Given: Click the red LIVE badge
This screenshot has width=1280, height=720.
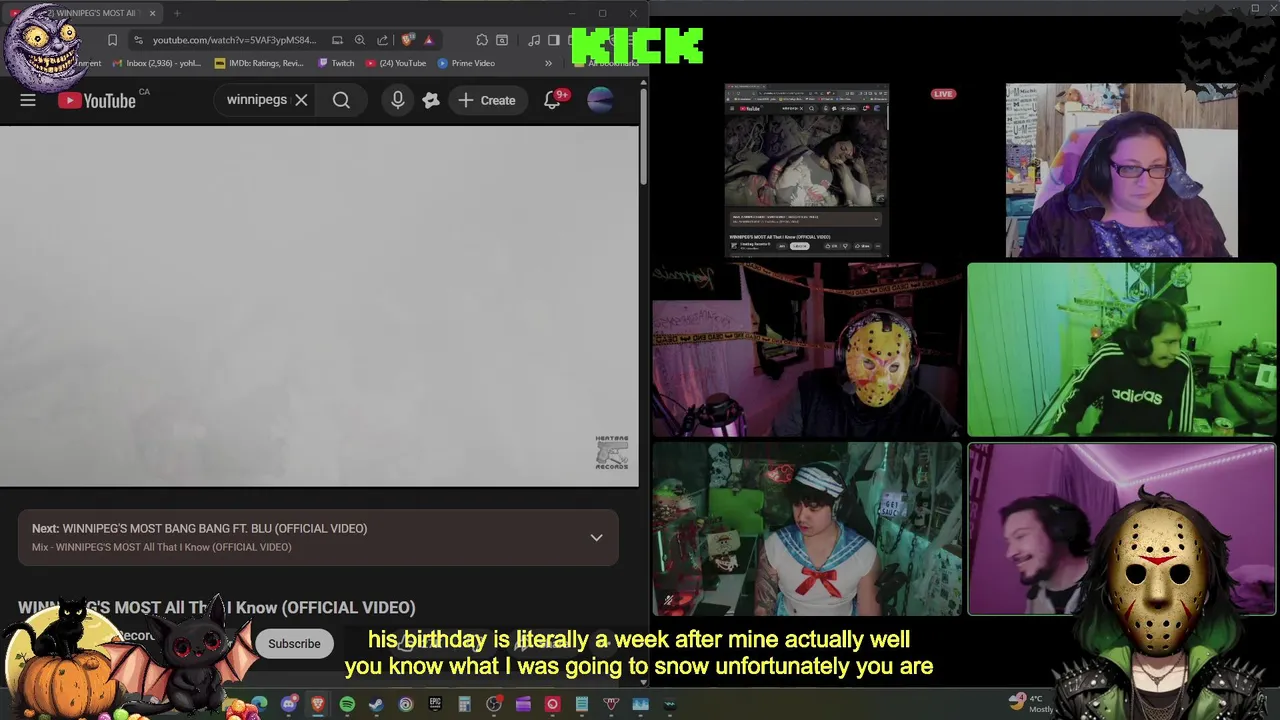Looking at the screenshot, I should point(943,94).
